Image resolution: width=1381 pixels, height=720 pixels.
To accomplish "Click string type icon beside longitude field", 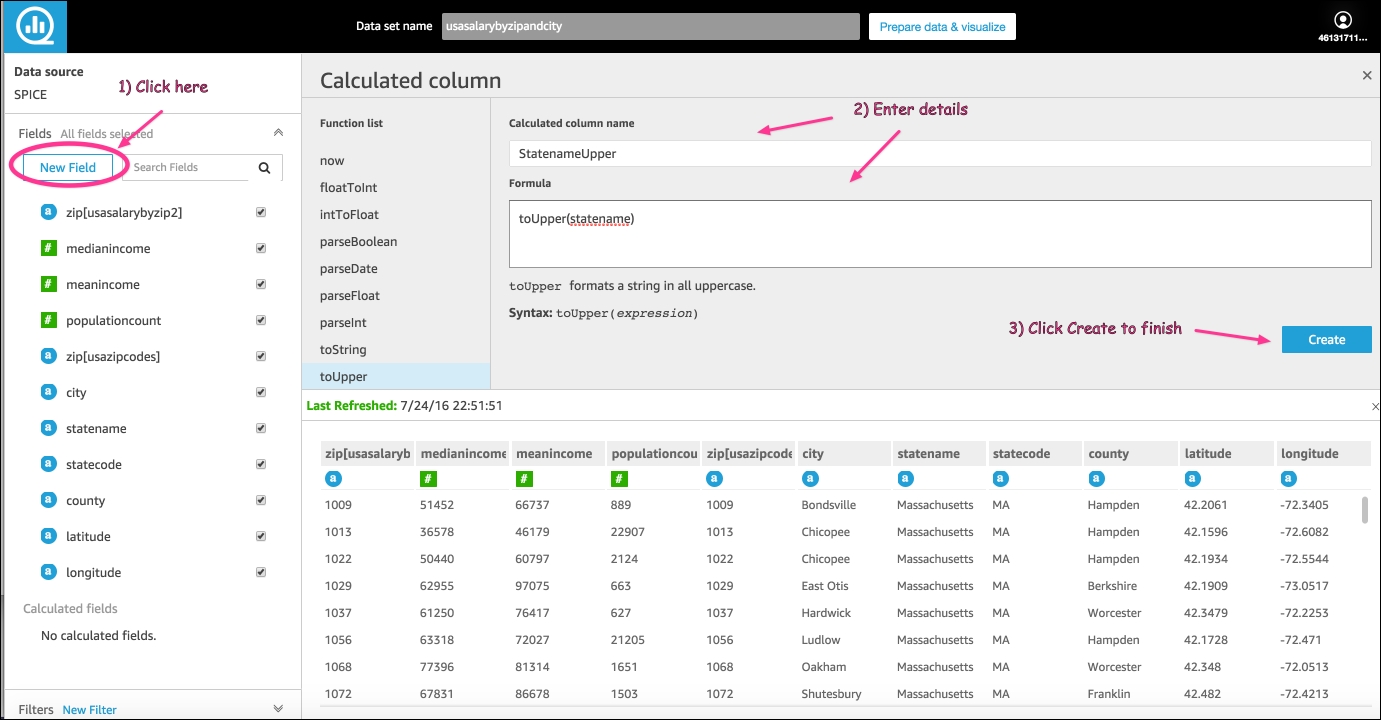I will (x=47, y=572).
